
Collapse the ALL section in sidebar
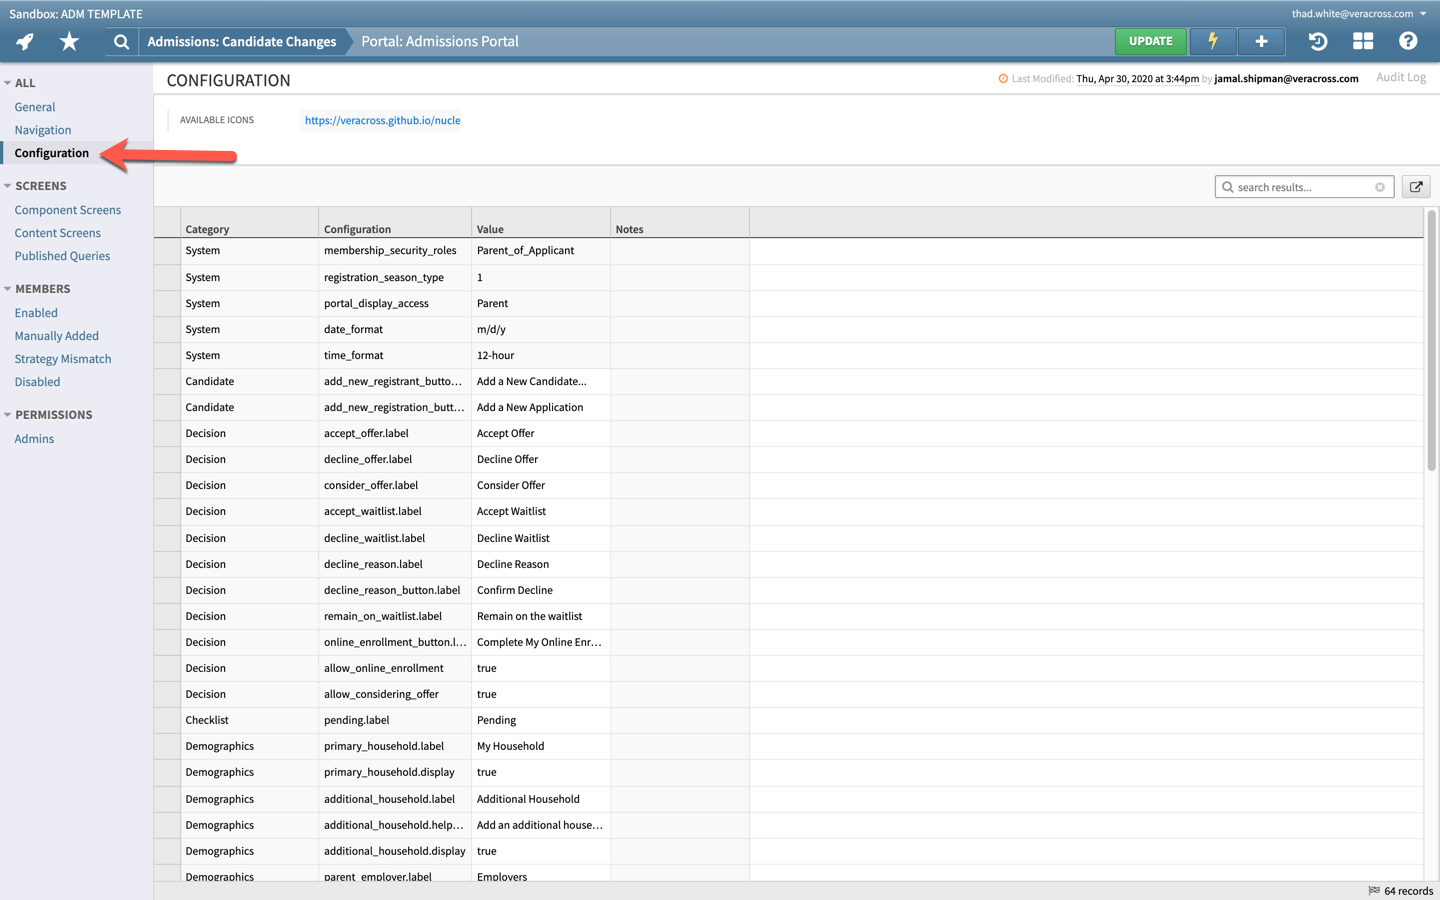8,83
